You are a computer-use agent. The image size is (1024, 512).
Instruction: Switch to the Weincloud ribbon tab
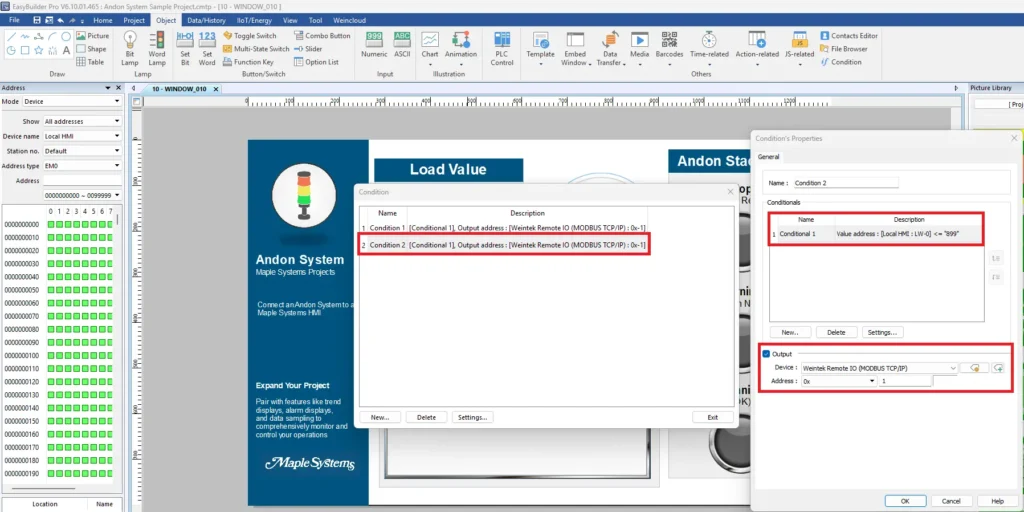click(x=348, y=20)
